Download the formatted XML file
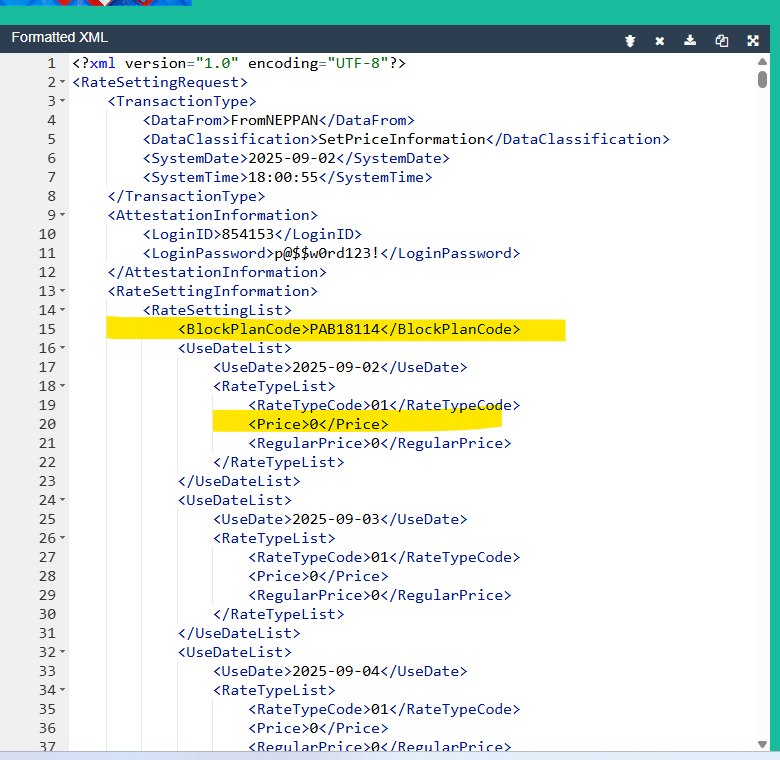 pos(690,41)
